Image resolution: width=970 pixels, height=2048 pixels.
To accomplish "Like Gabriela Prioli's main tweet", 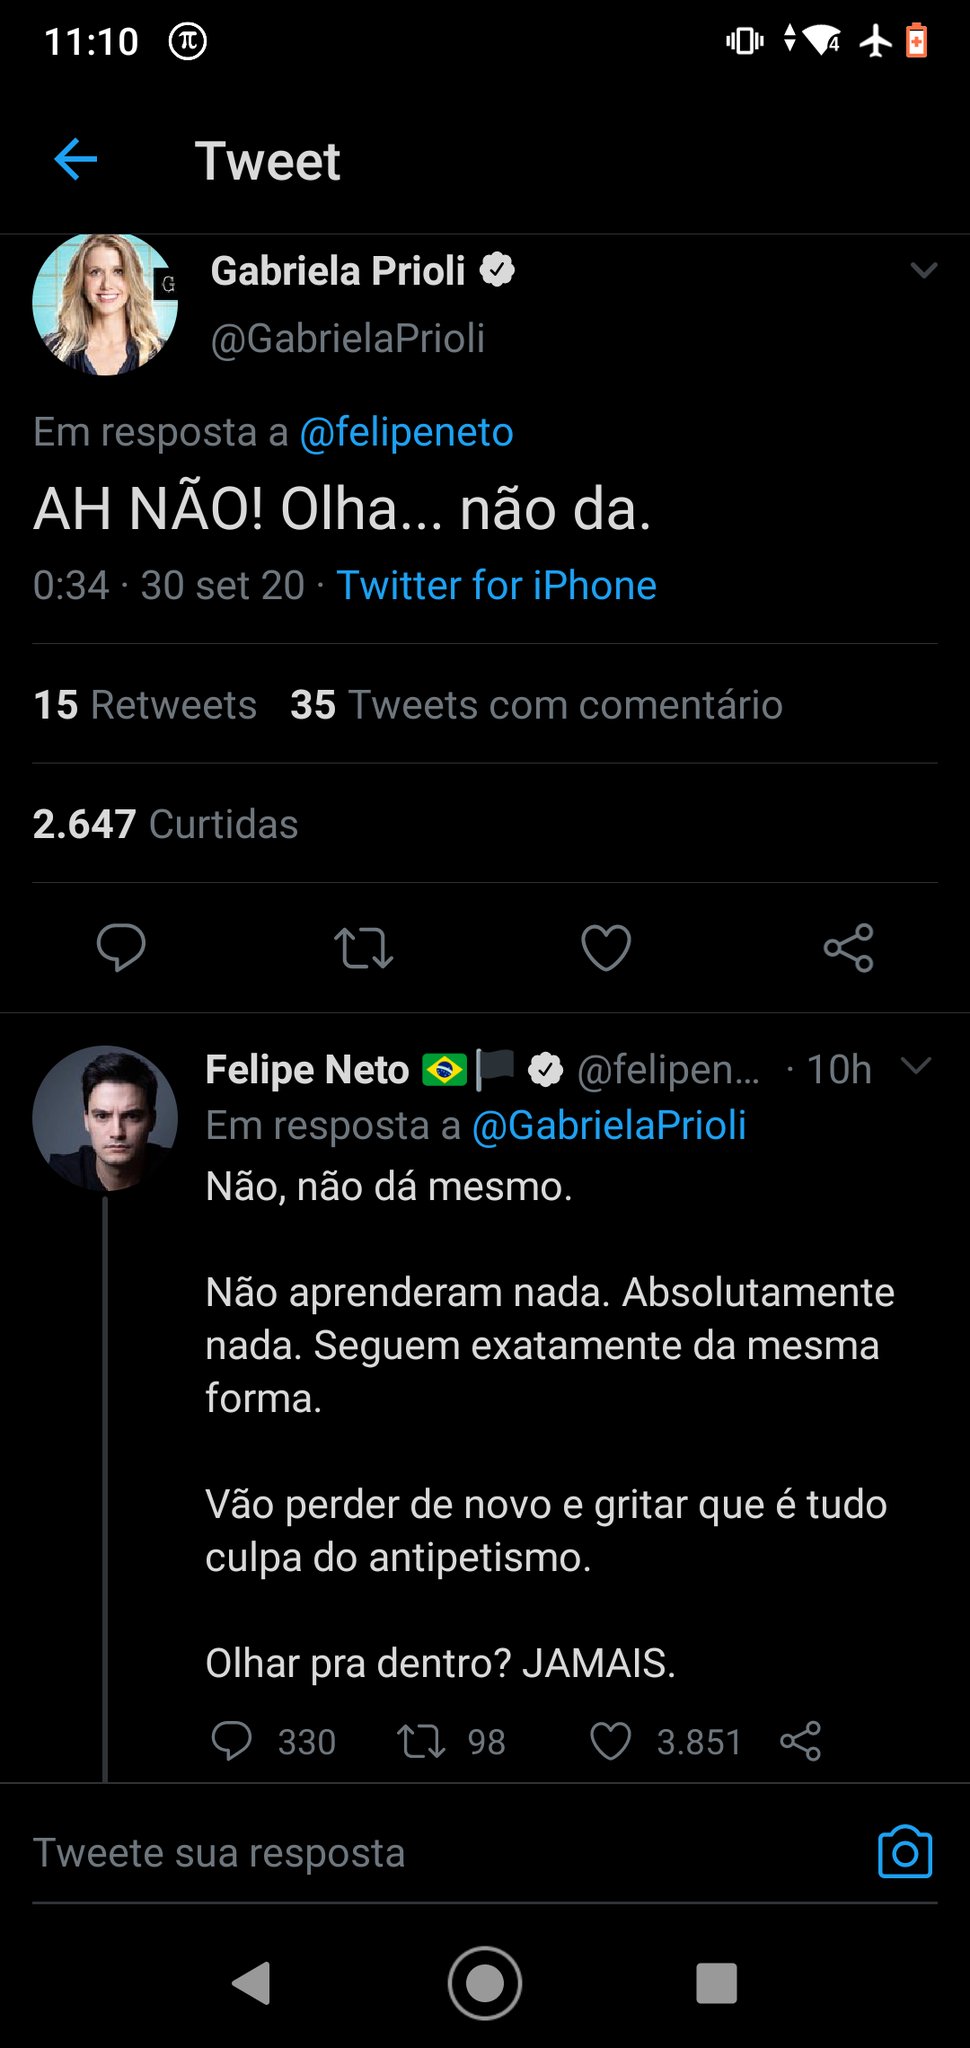I will point(606,948).
